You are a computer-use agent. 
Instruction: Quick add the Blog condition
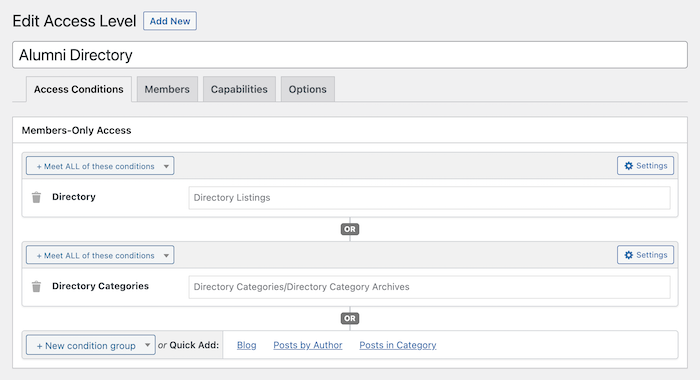[x=246, y=345]
